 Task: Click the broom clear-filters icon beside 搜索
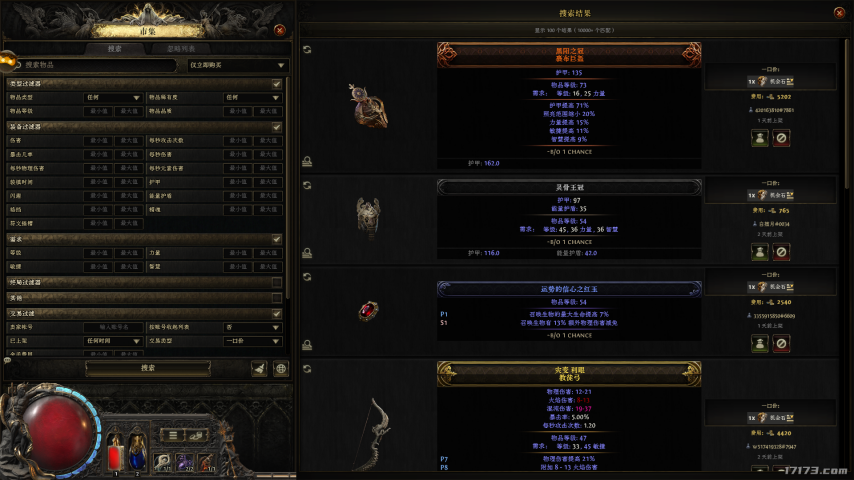point(259,368)
